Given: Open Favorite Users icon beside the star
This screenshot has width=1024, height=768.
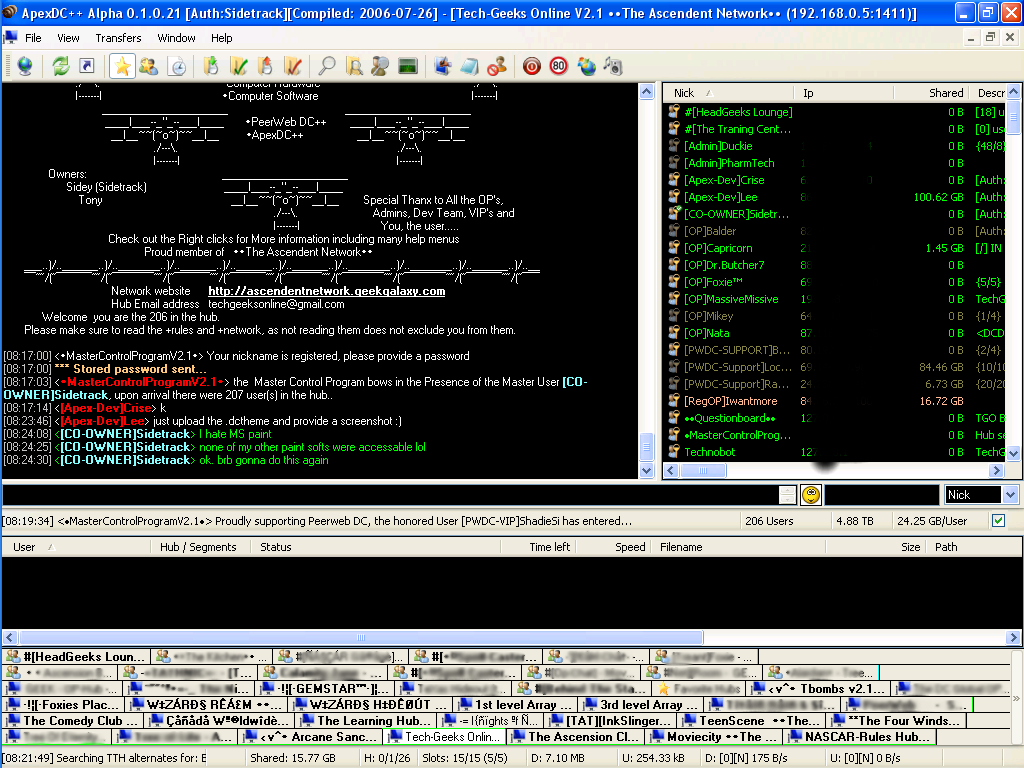Looking at the screenshot, I should [149, 66].
